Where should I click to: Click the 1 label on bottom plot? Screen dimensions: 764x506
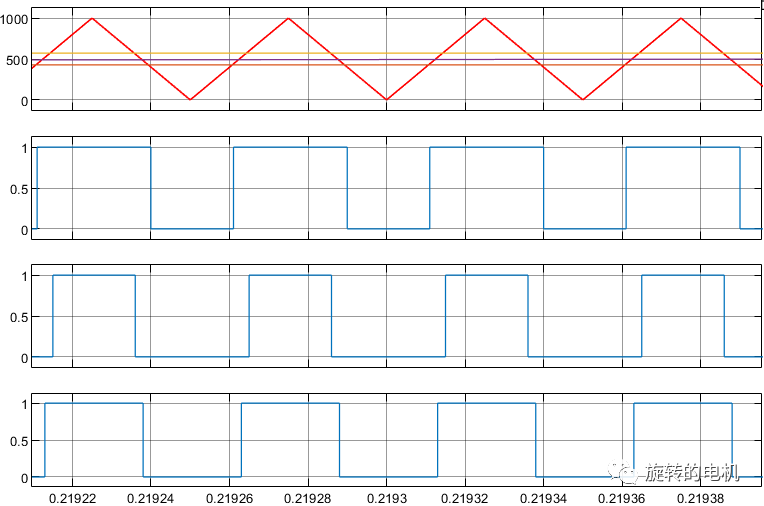click(25, 404)
